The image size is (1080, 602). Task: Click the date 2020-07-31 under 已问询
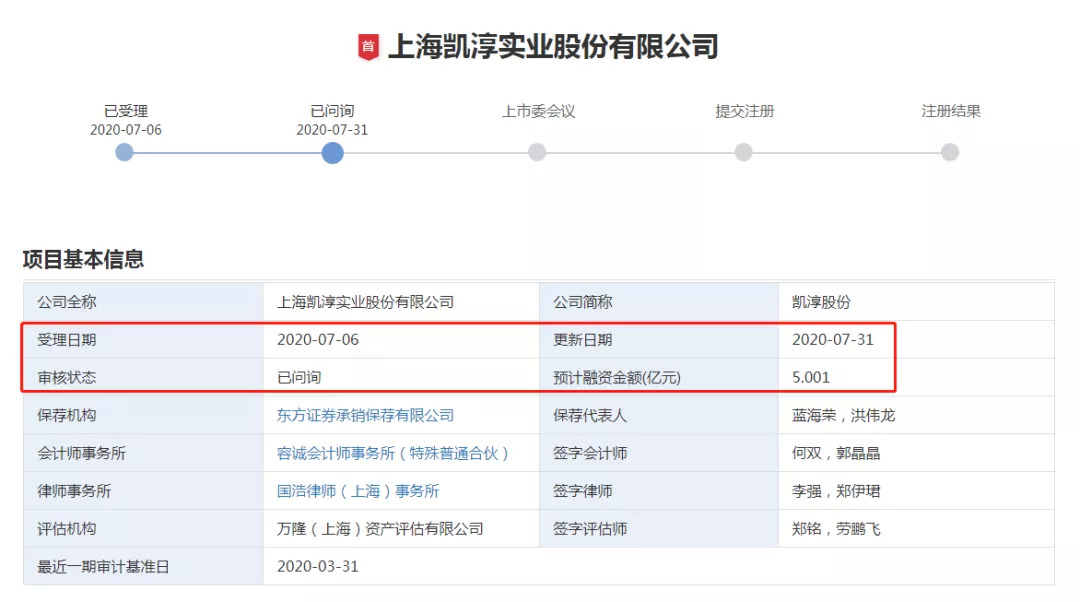point(332,129)
